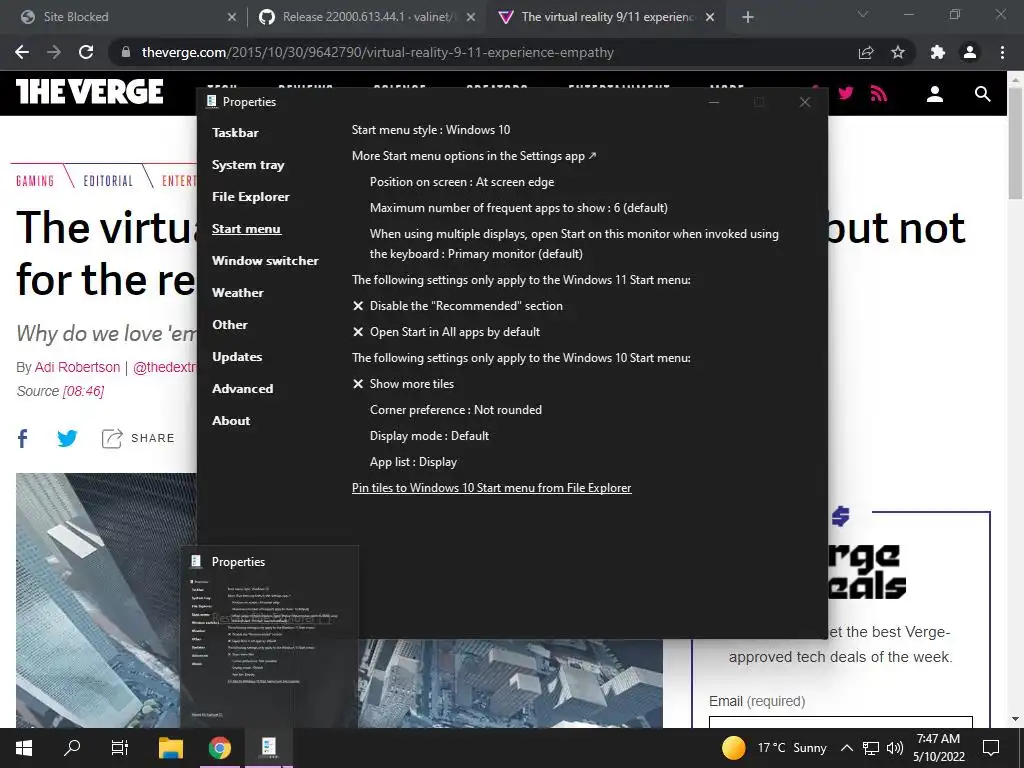The height and width of the screenshot is (768, 1024).
Task: Go to Weather settings in Properties
Action: pos(238,293)
